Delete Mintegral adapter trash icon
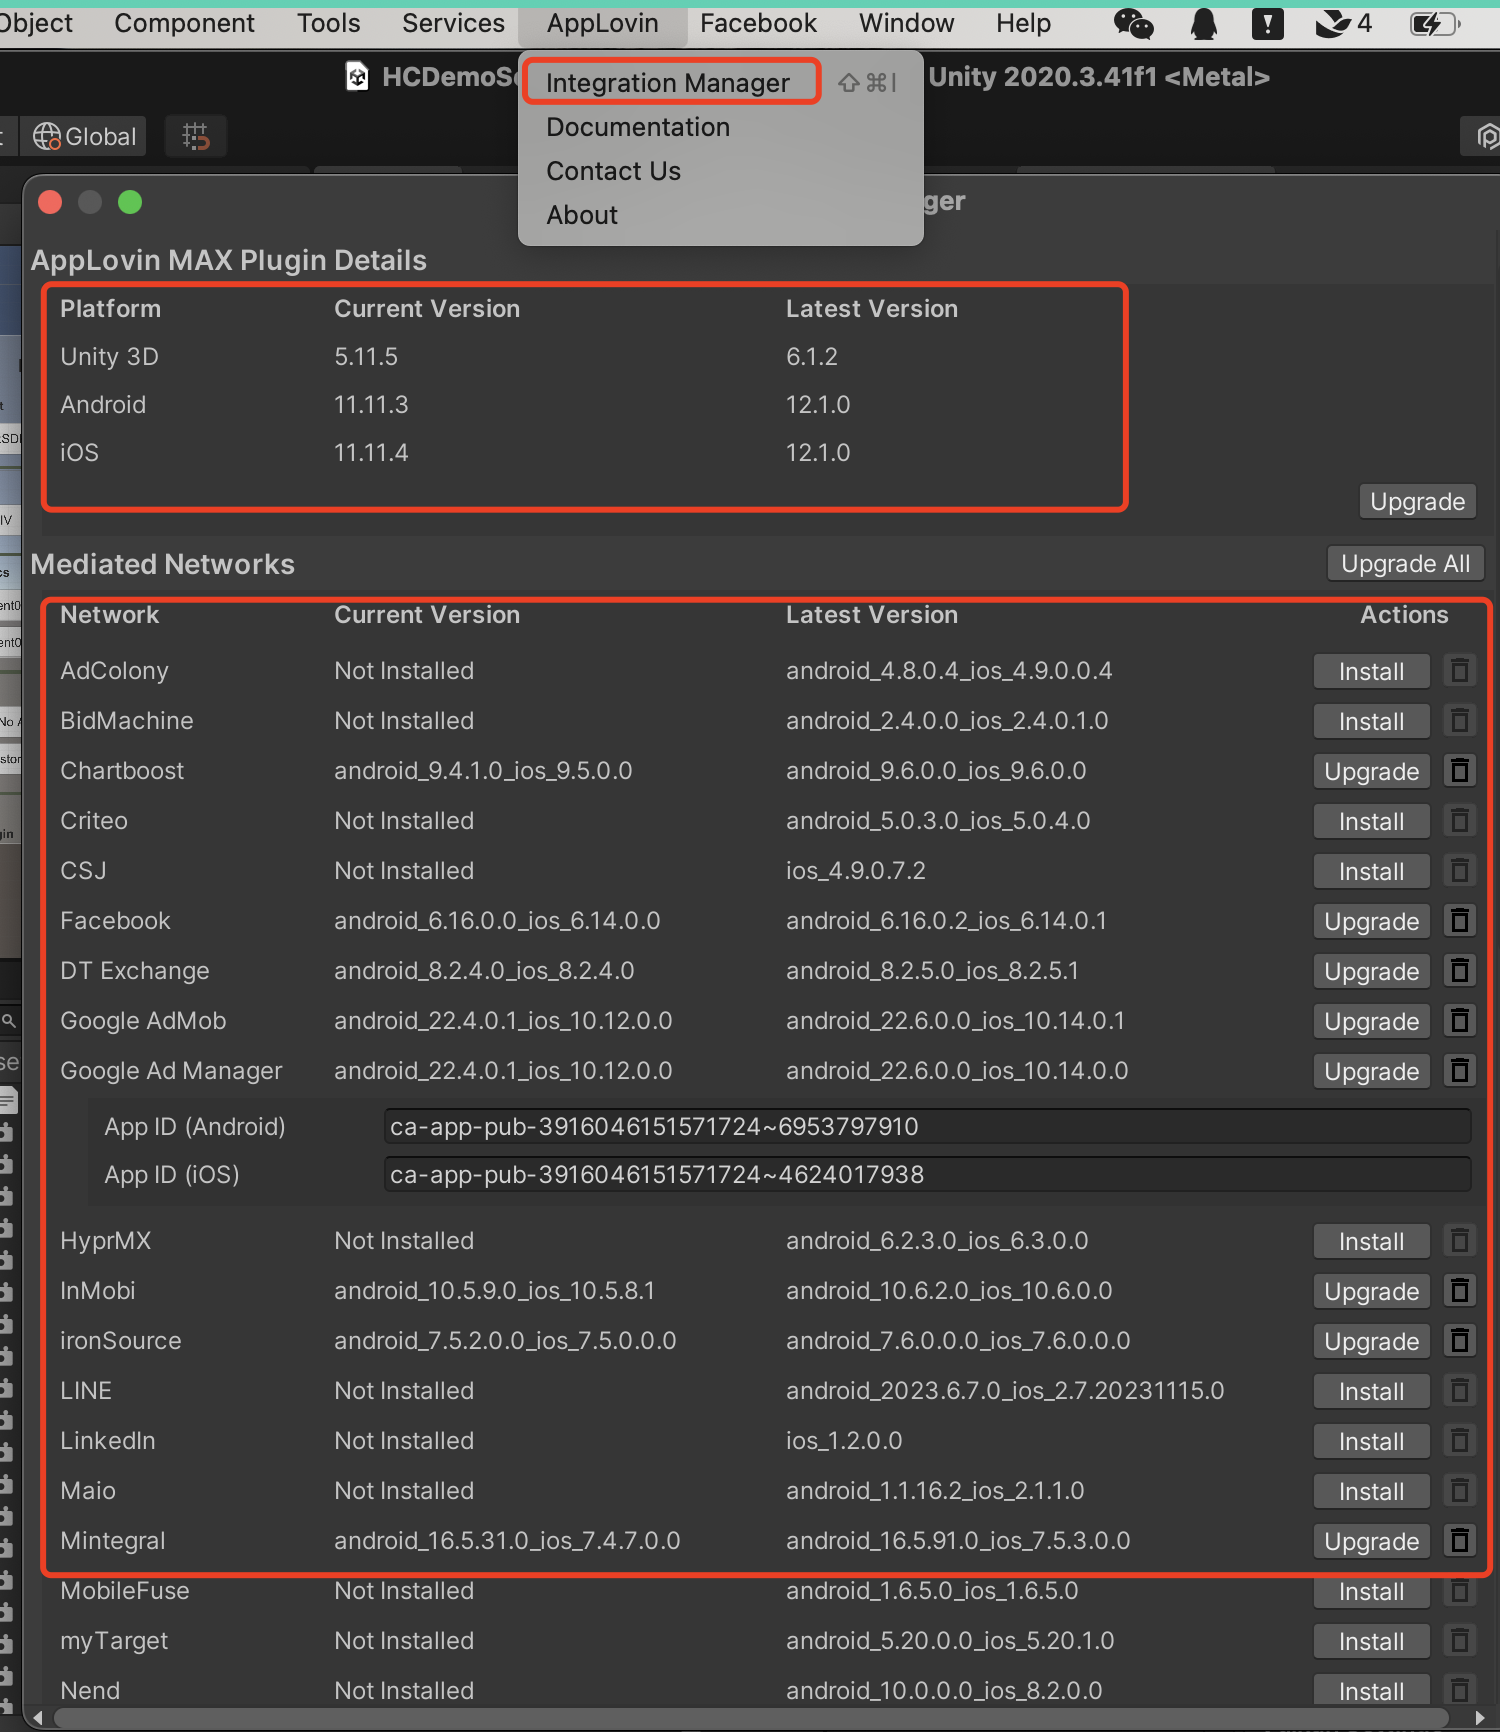The height and width of the screenshot is (1732, 1500). 1460,1541
